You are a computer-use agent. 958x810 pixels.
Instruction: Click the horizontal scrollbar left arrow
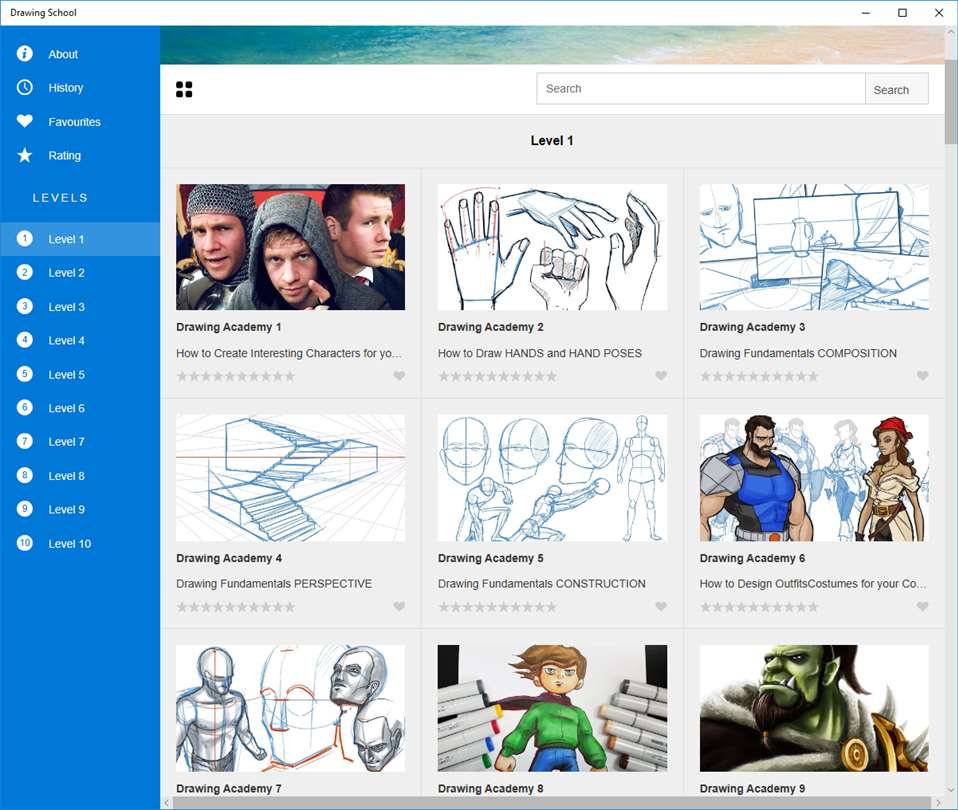pyautogui.click(x=166, y=803)
